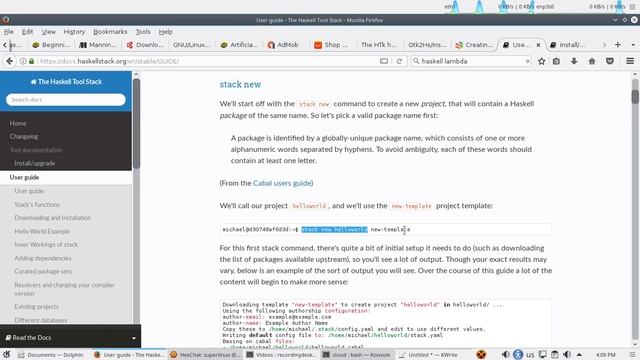Jump to Downloading and Installation section

[53, 218]
